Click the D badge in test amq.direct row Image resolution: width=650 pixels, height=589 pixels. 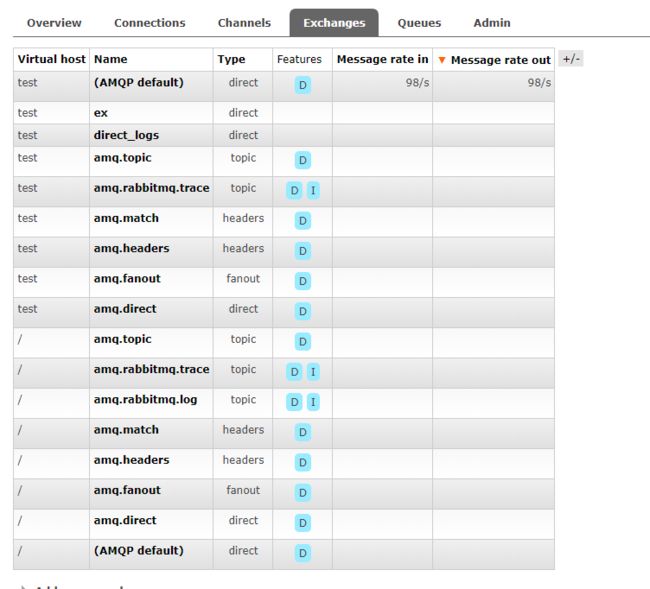303,312
